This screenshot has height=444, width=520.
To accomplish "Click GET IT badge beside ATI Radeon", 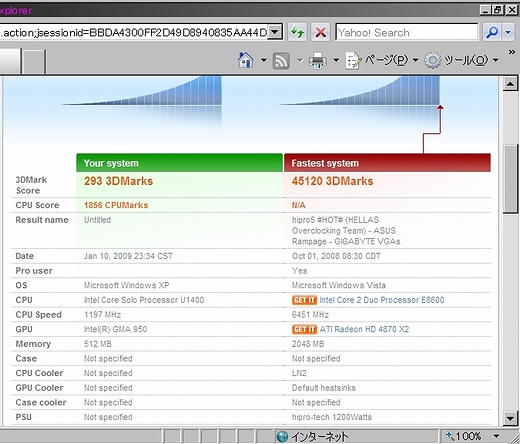I will coord(304,329).
